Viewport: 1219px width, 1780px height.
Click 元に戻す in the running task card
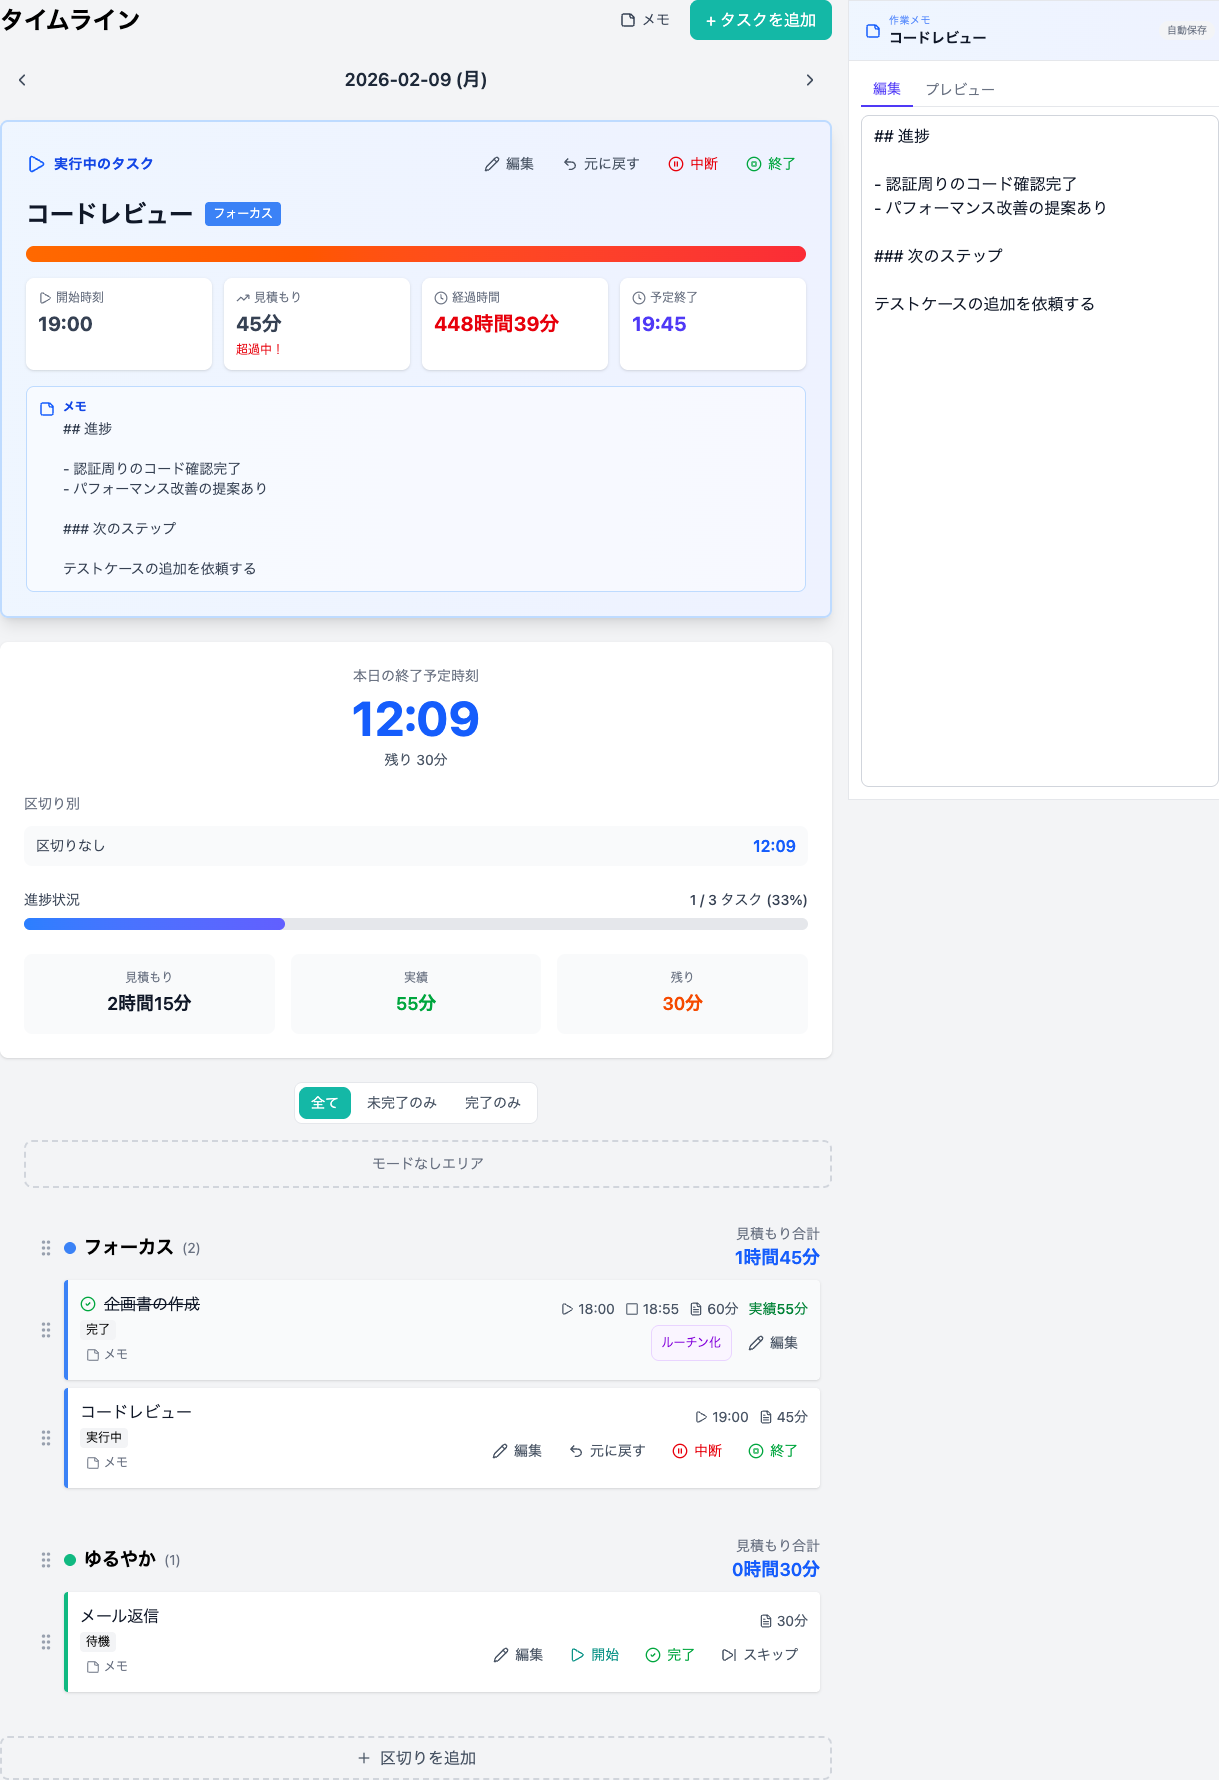[x=600, y=164]
